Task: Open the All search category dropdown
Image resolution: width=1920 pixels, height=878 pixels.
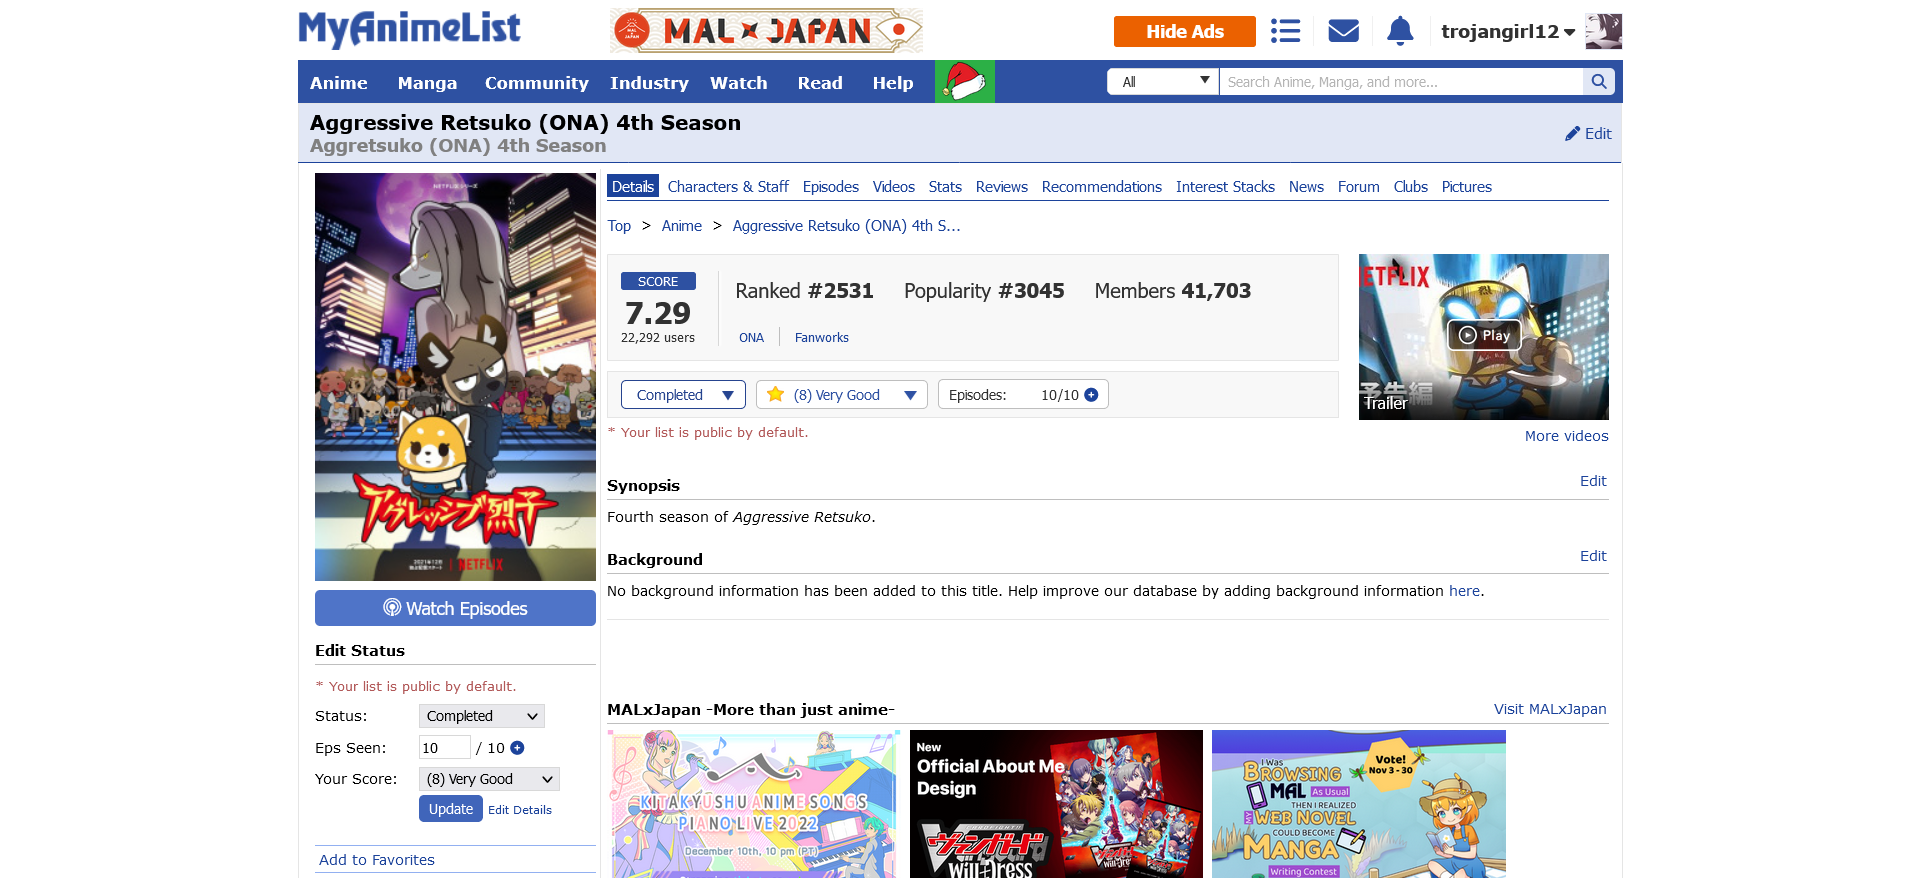Action: click(1163, 82)
